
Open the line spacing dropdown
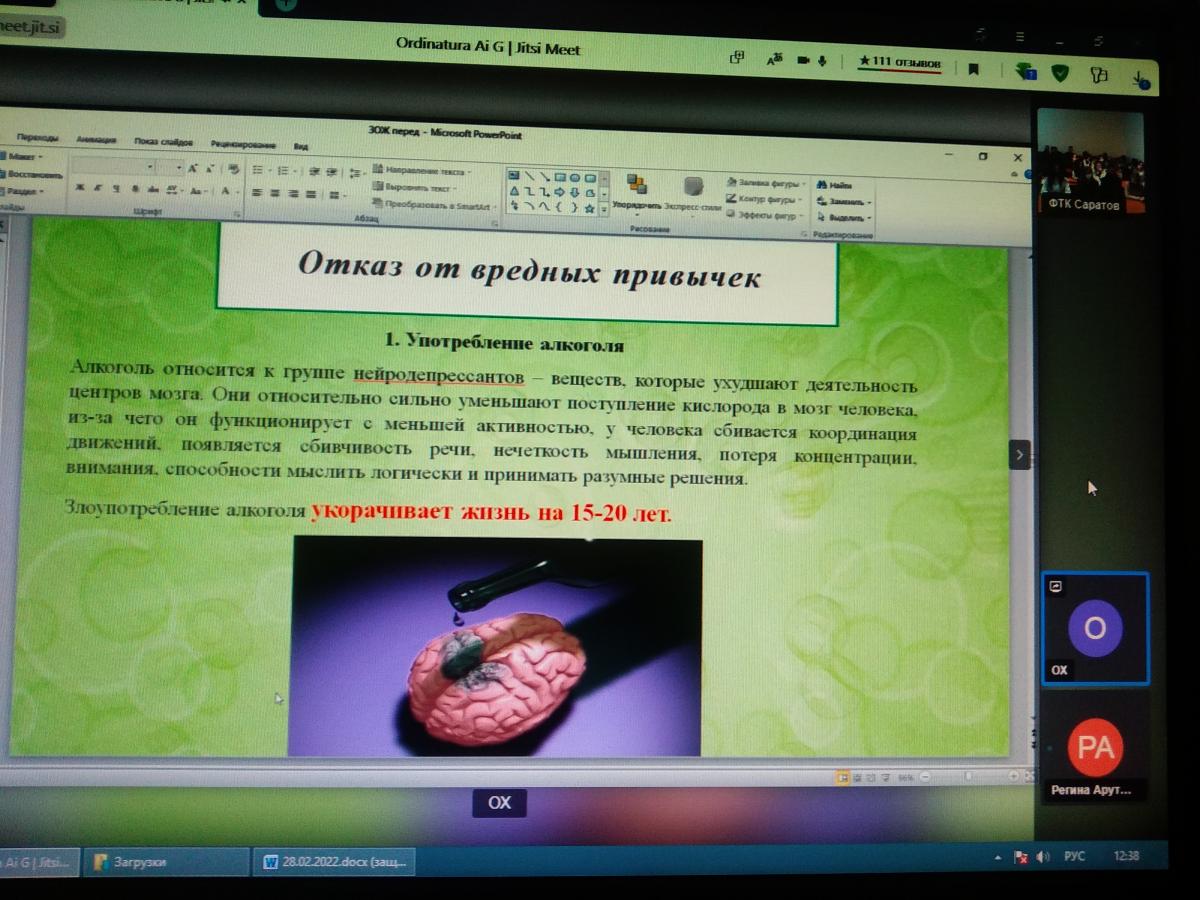click(357, 173)
